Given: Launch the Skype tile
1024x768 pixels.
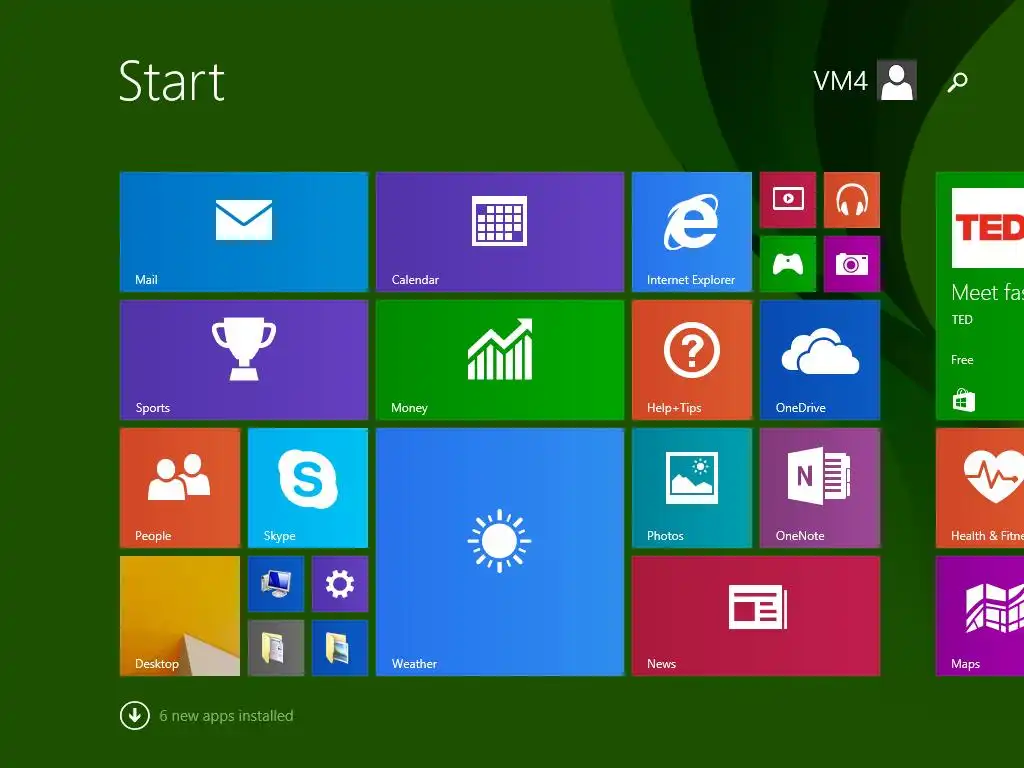Looking at the screenshot, I should coord(308,488).
